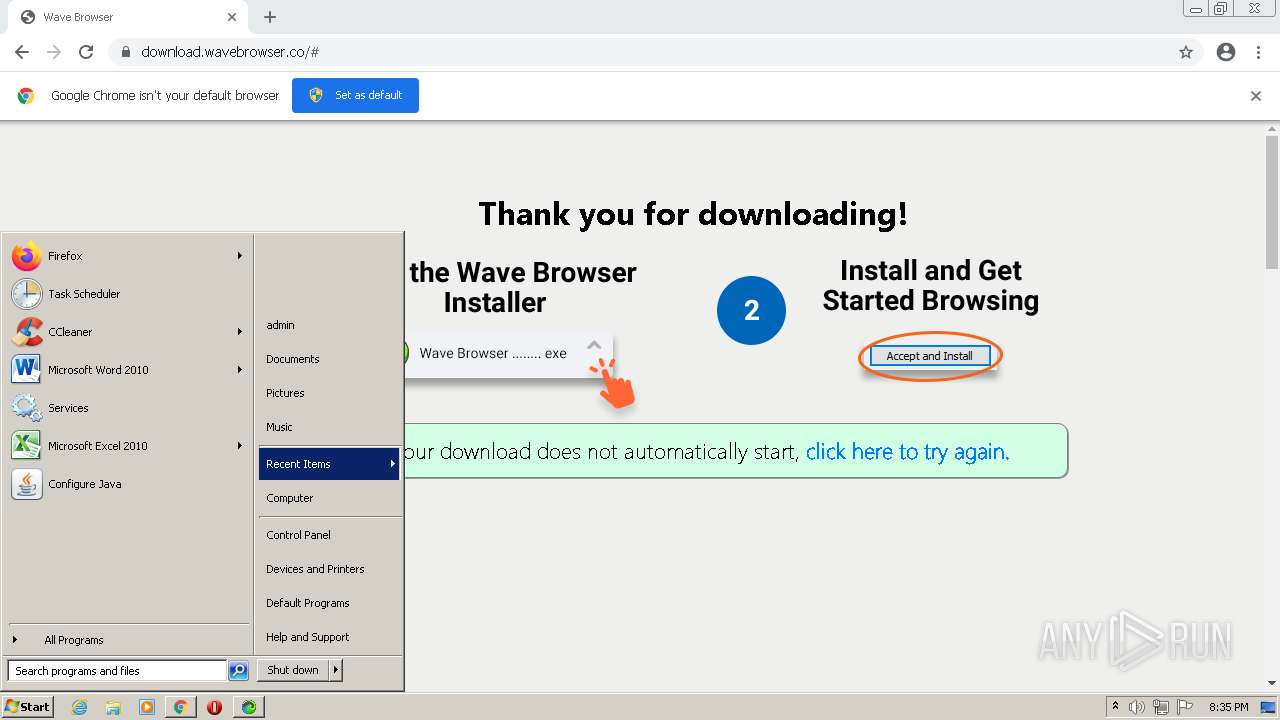Click 'click here to try again' link

click(x=907, y=452)
